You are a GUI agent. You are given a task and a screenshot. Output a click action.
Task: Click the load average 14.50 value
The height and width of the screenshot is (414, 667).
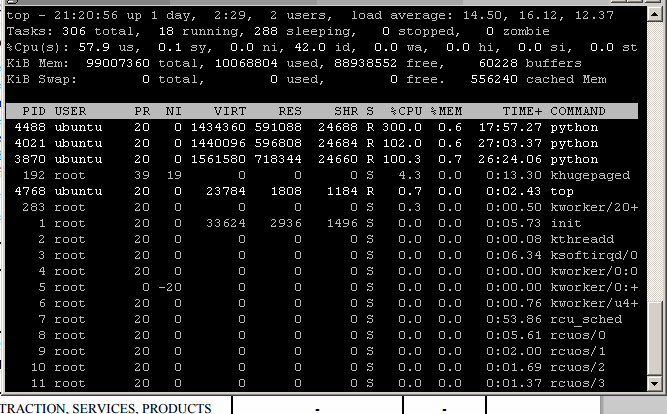click(x=482, y=16)
